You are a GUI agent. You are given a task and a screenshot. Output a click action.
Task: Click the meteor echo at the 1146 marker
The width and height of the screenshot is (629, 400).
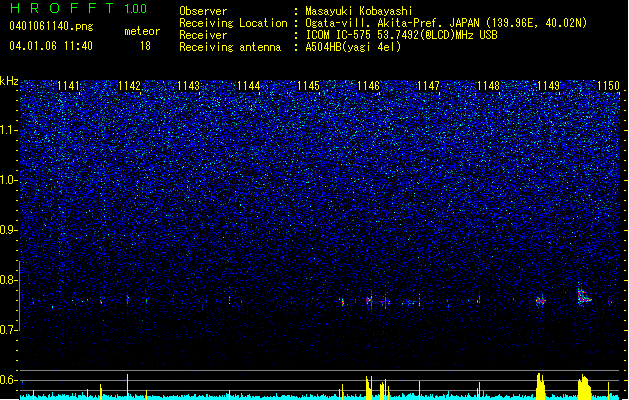coord(369,300)
